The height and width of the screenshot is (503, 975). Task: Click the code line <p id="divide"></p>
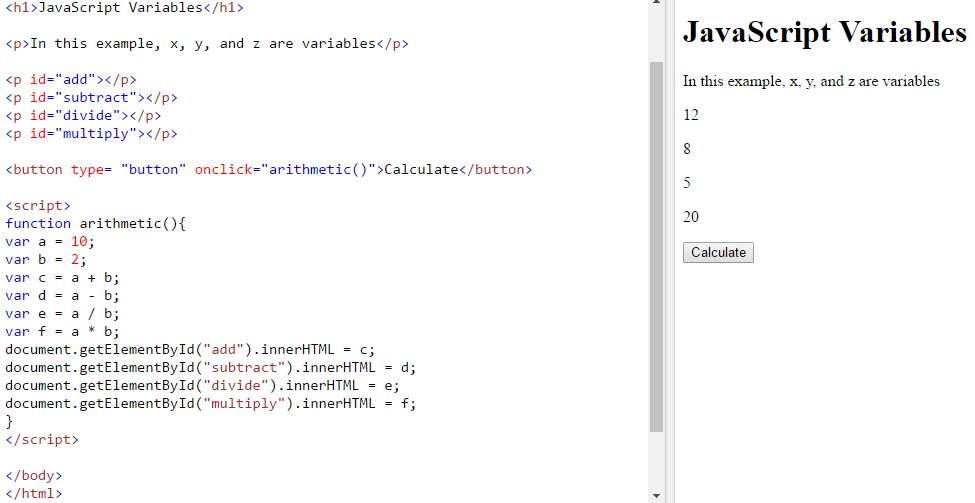83,116
